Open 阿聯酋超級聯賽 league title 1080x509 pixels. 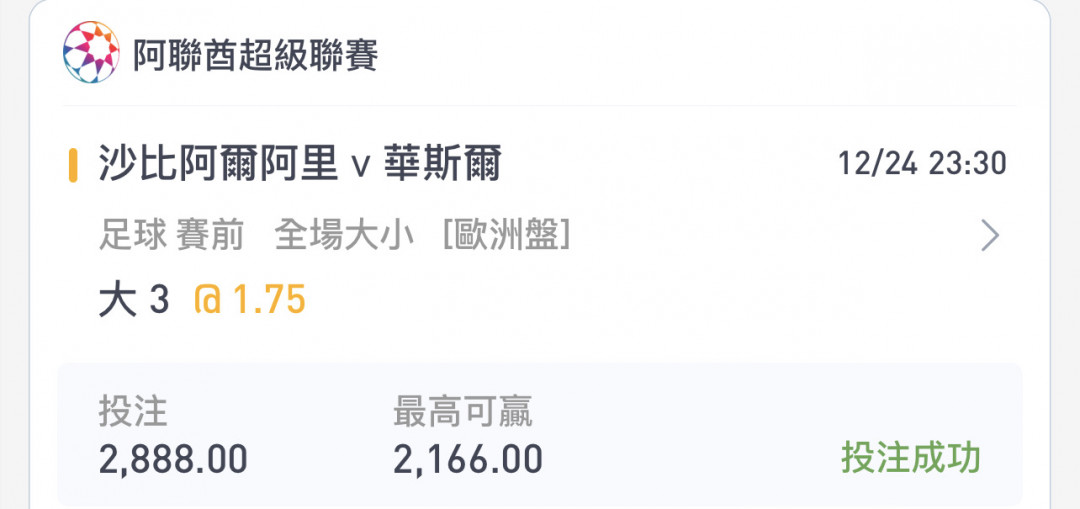(256, 55)
